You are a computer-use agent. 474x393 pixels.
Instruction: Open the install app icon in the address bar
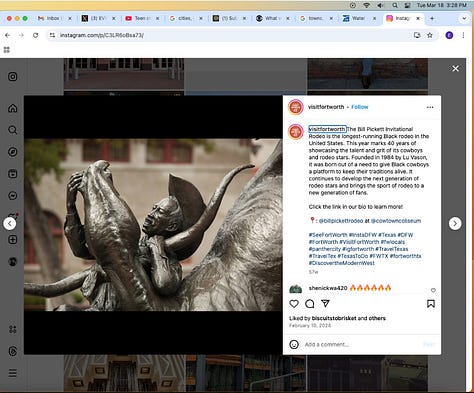(417, 35)
